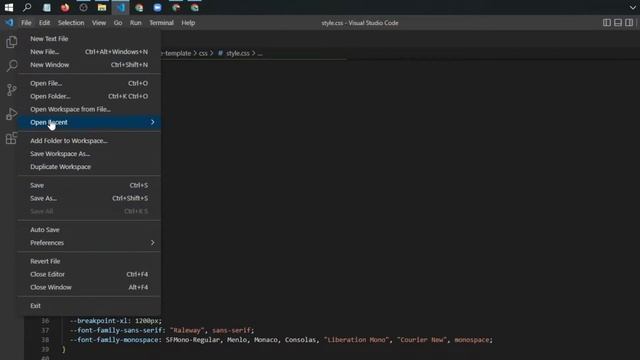Click the breadcrumb ellipsis after style.css
The height and width of the screenshot is (360, 640).
point(260,53)
